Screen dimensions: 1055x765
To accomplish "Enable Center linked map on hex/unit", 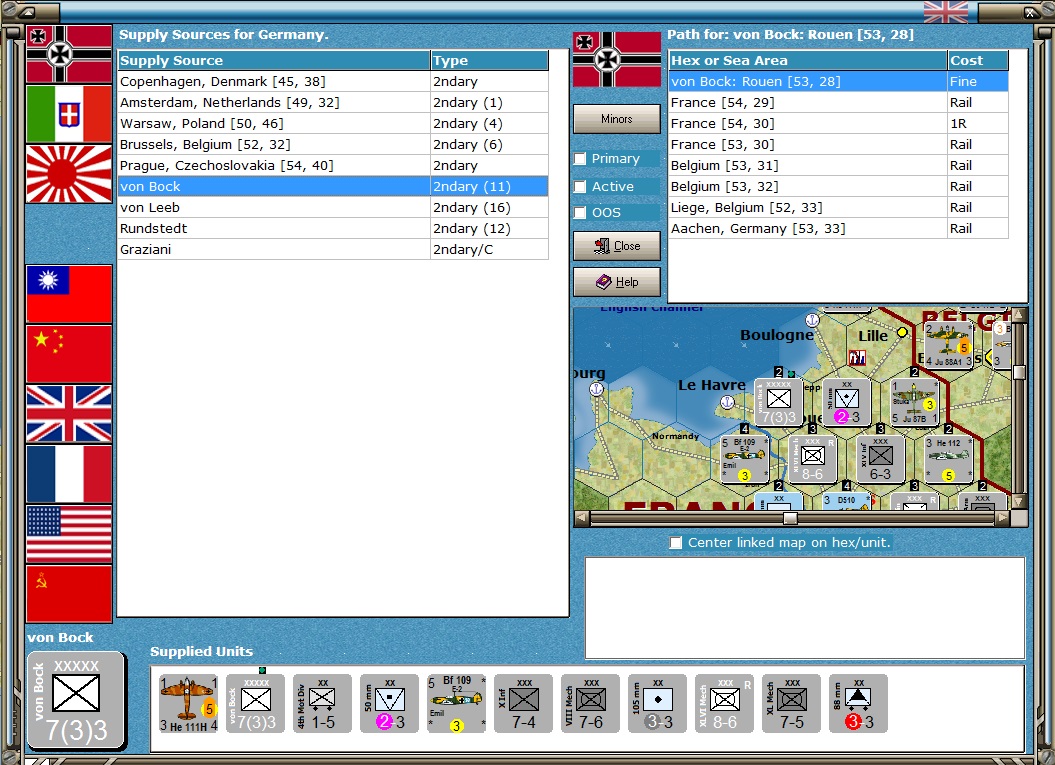I will (x=676, y=543).
